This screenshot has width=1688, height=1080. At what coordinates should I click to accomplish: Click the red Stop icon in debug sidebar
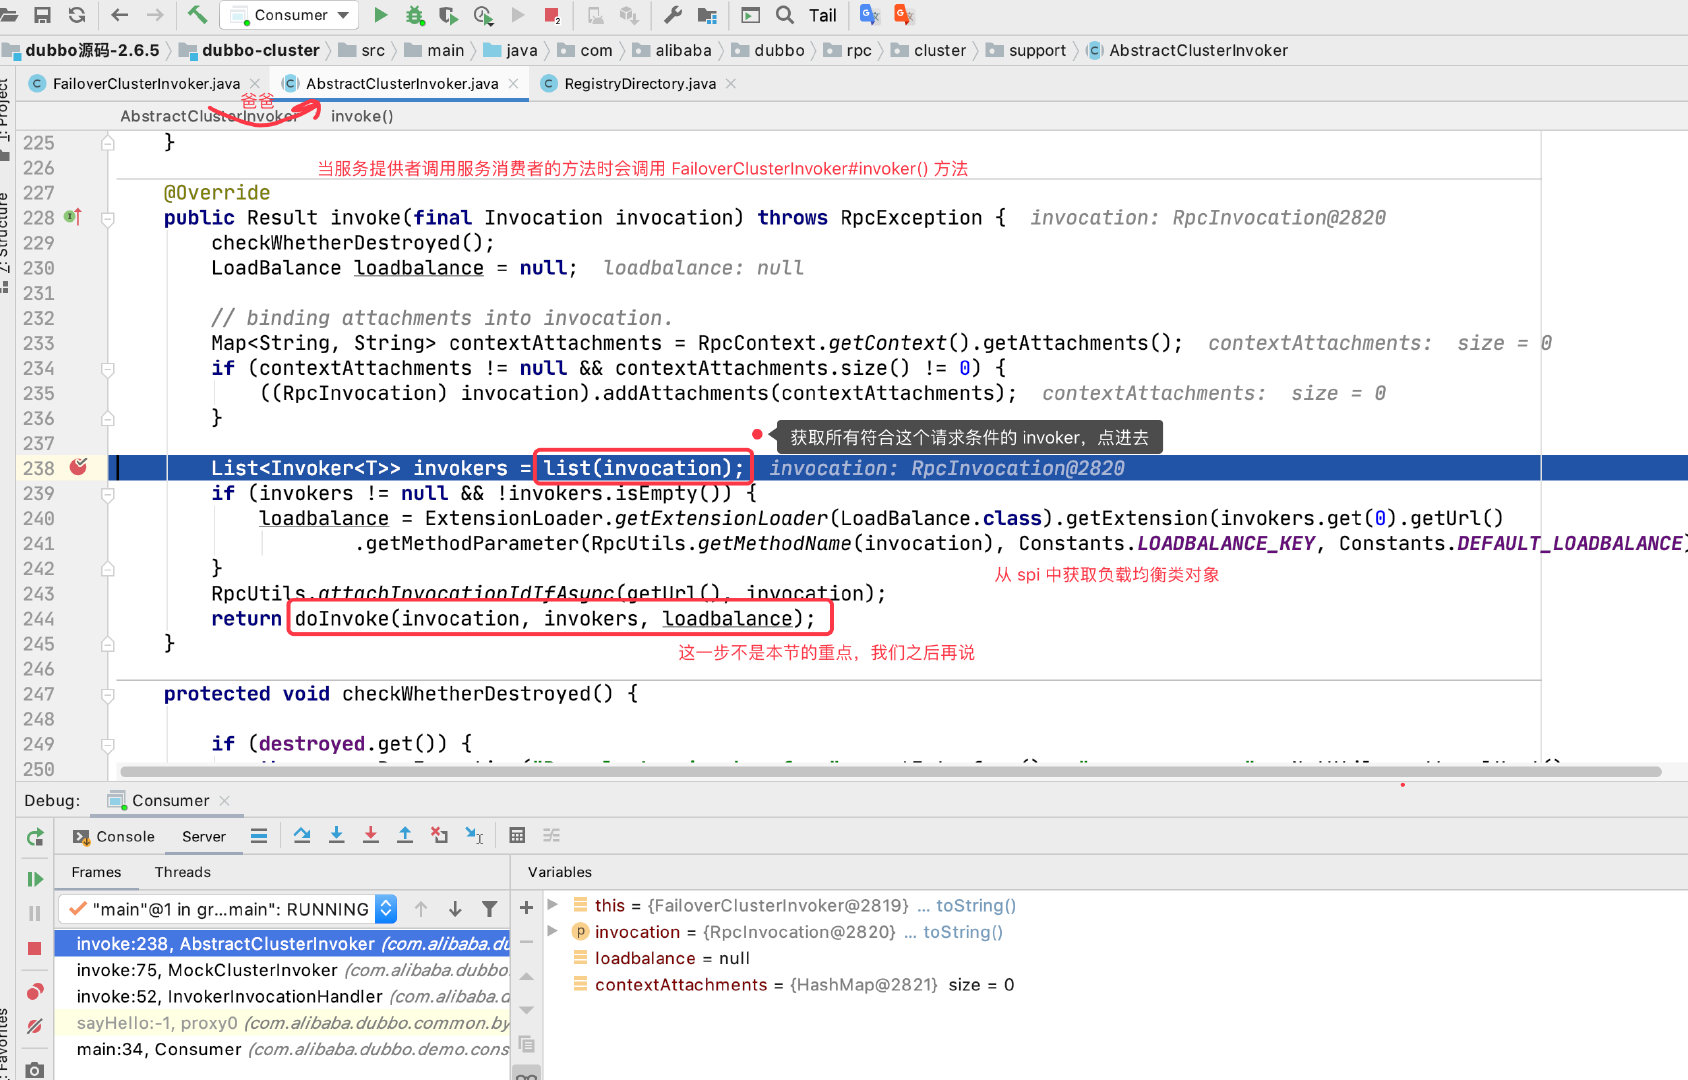35,948
